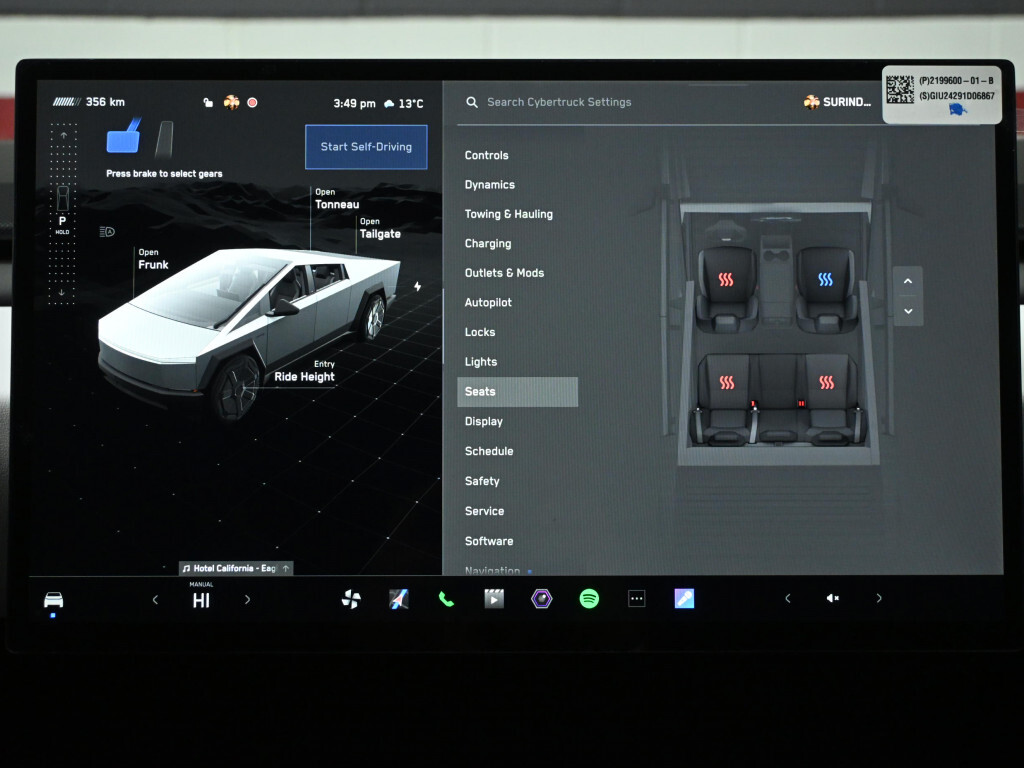
Task: Toggle rear right seat heater
Action: (x=826, y=382)
